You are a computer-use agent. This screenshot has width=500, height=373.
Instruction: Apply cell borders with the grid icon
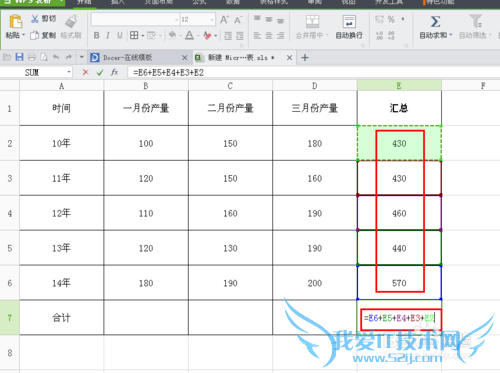tap(134, 35)
